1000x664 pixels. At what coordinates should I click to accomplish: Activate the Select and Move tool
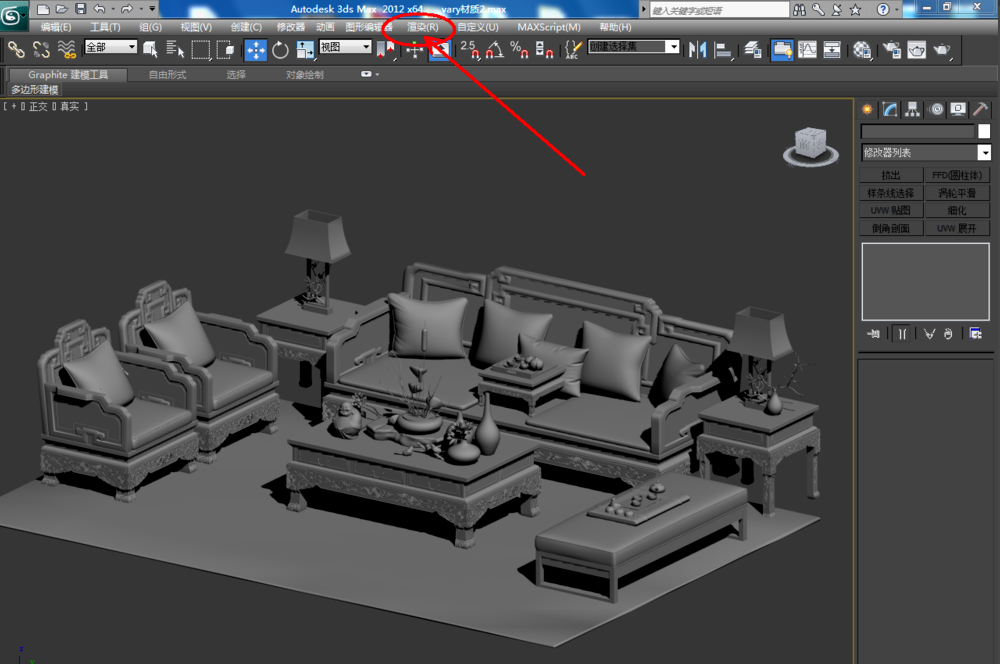pos(256,50)
